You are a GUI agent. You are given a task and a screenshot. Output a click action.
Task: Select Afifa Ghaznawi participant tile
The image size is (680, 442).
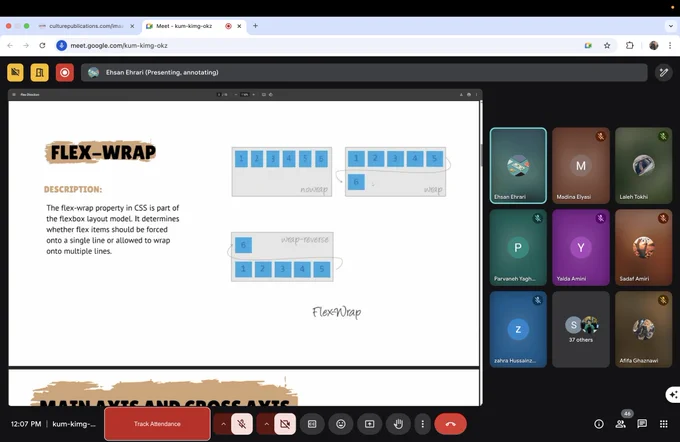tap(644, 329)
